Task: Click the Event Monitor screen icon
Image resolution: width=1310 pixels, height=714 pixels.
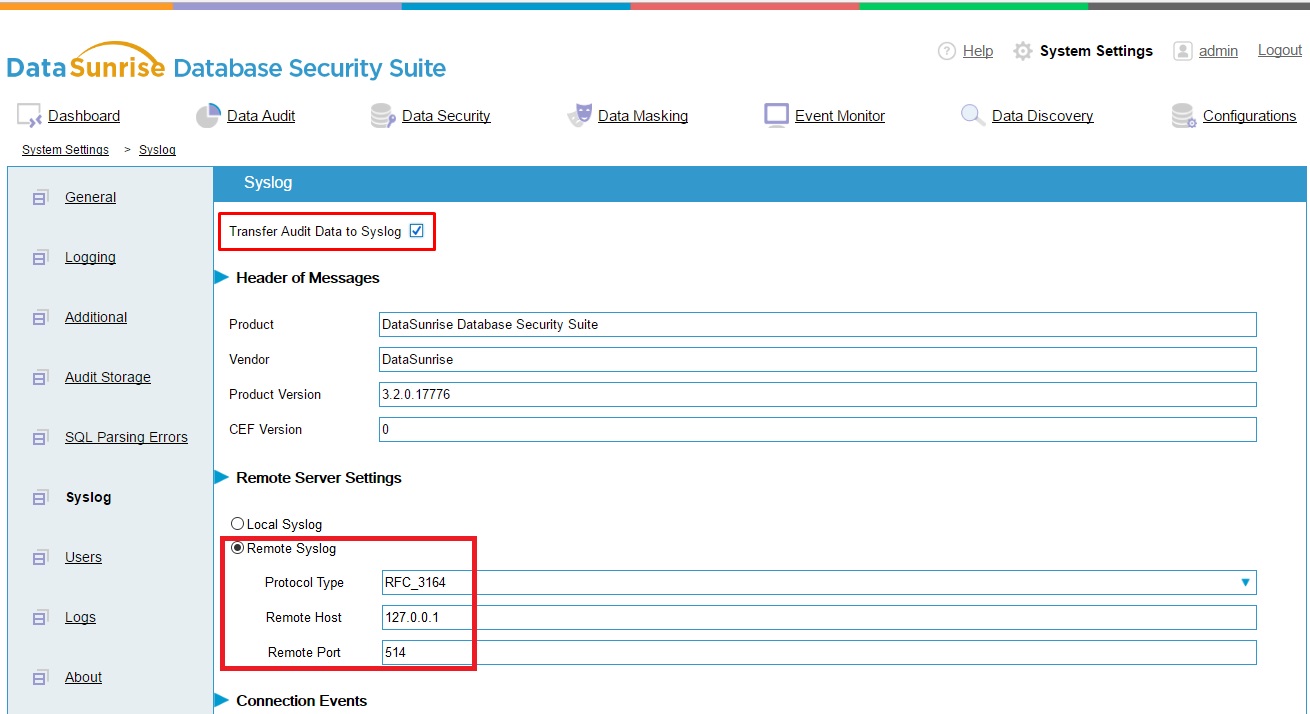Action: click(x=776, y=115)
